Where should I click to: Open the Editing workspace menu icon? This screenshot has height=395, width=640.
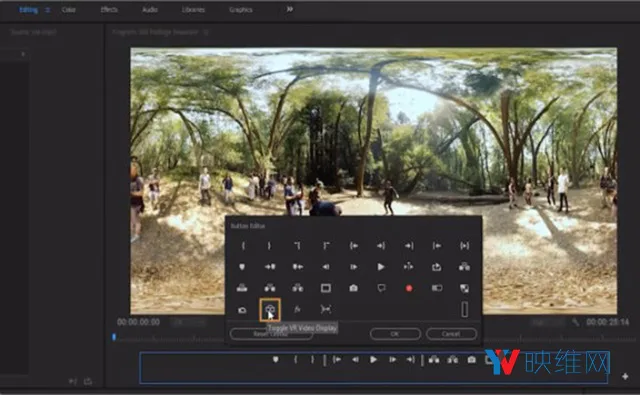pos(47,10)
